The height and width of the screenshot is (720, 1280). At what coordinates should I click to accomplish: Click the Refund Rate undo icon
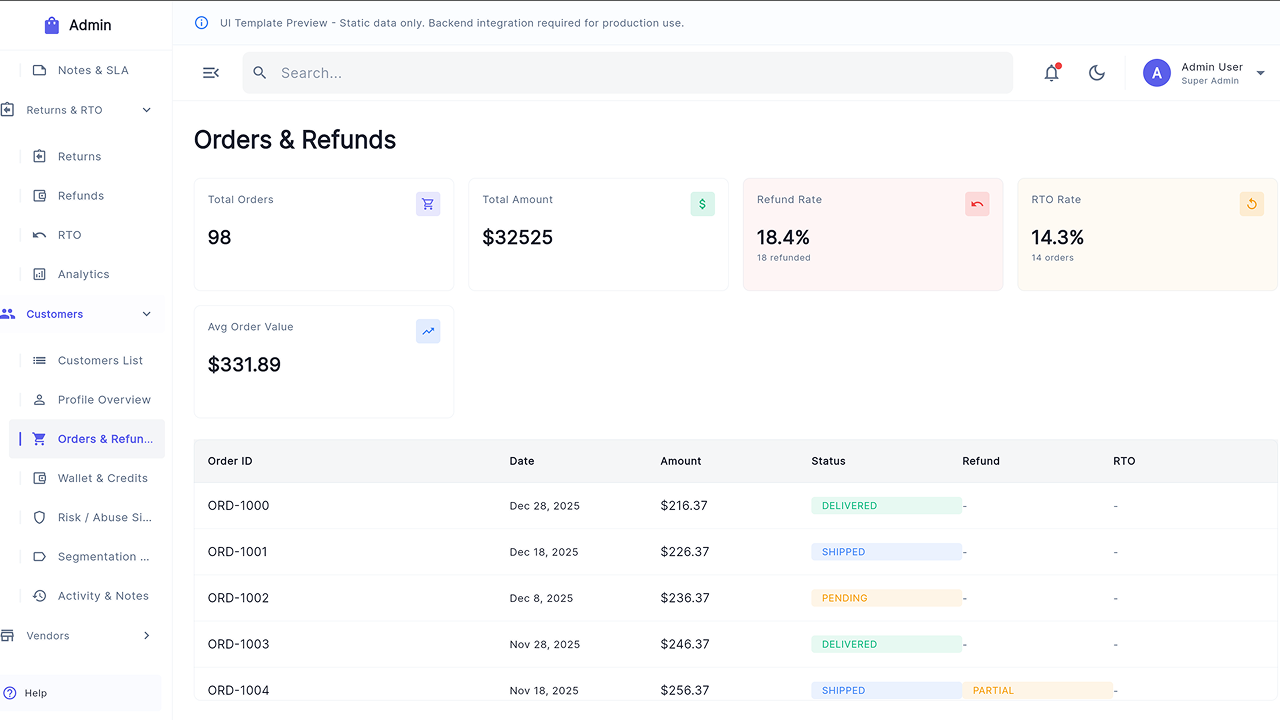pyautogui.click(x=977, y=204)
